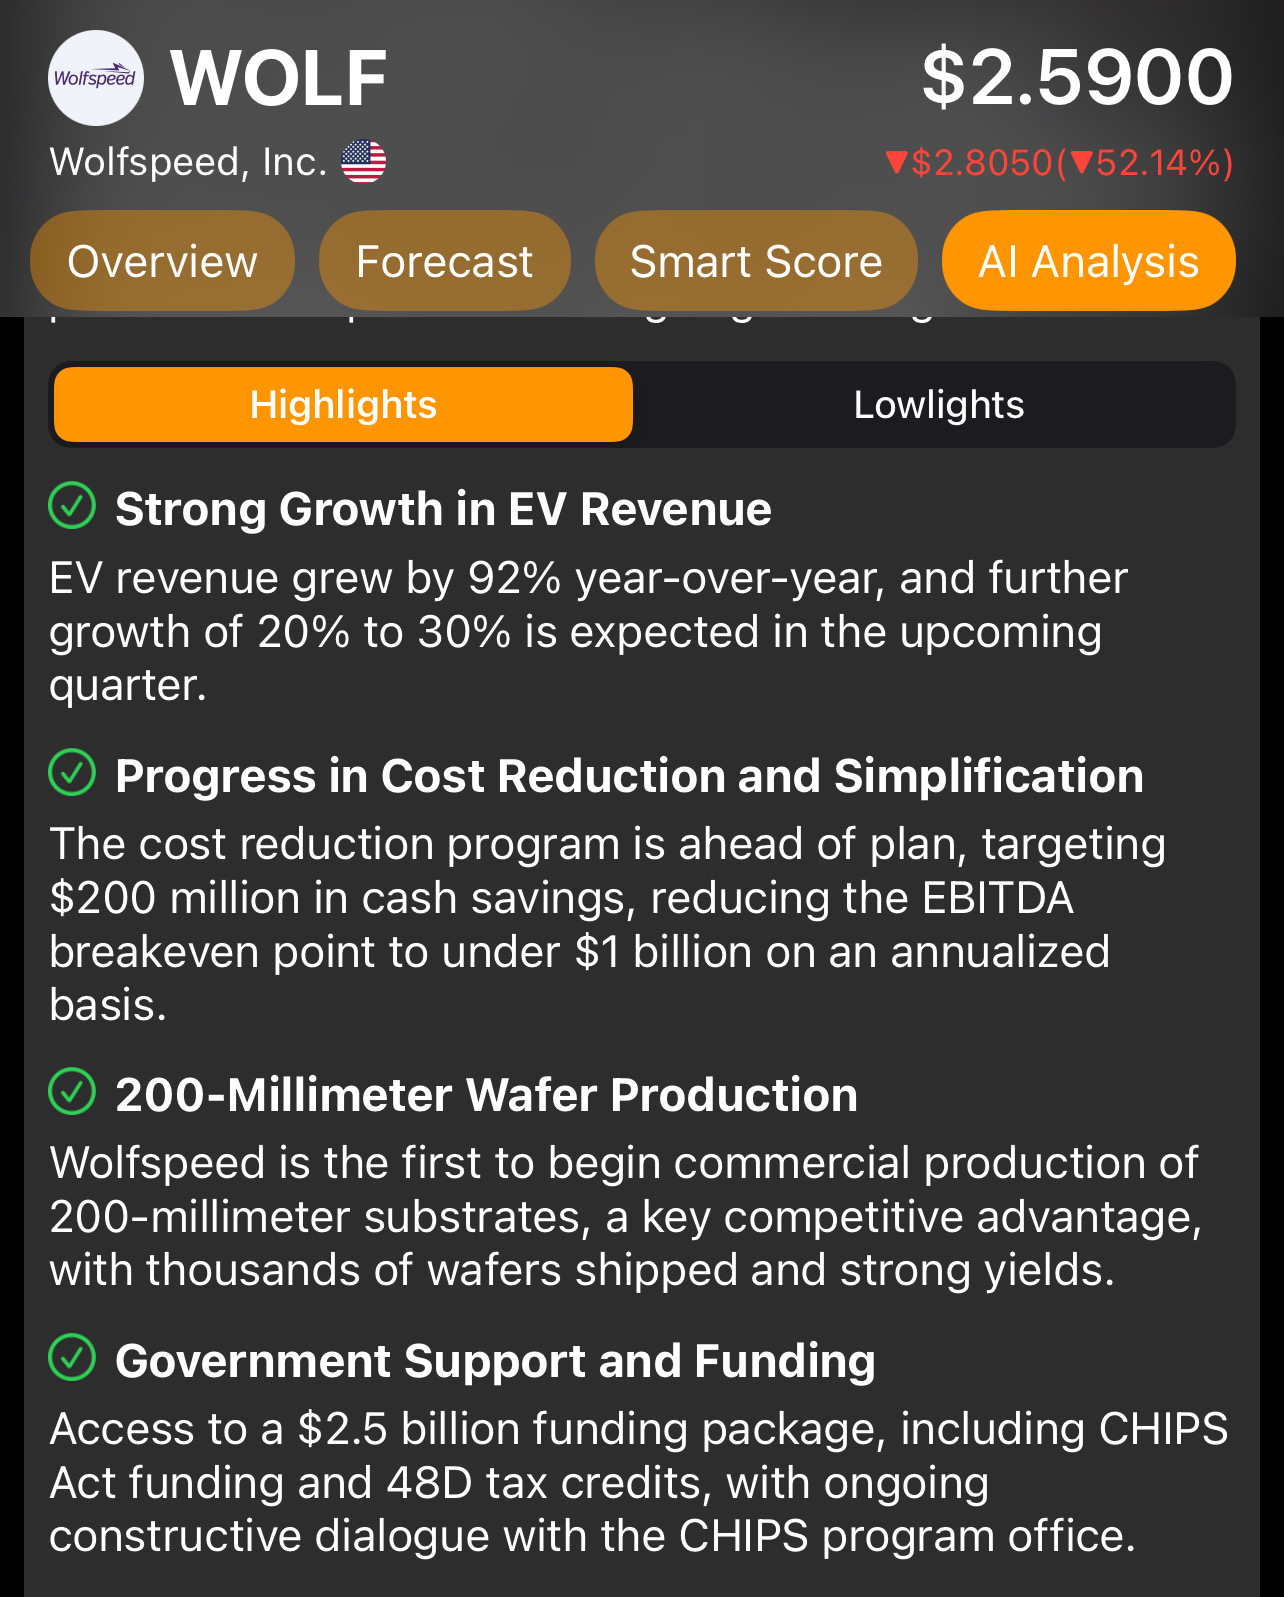Click the checkmark icon next to Progress in Cost Reduction
This screenshot has height=1597, width=1284.
pyautogui.click(x=72, y=773)
